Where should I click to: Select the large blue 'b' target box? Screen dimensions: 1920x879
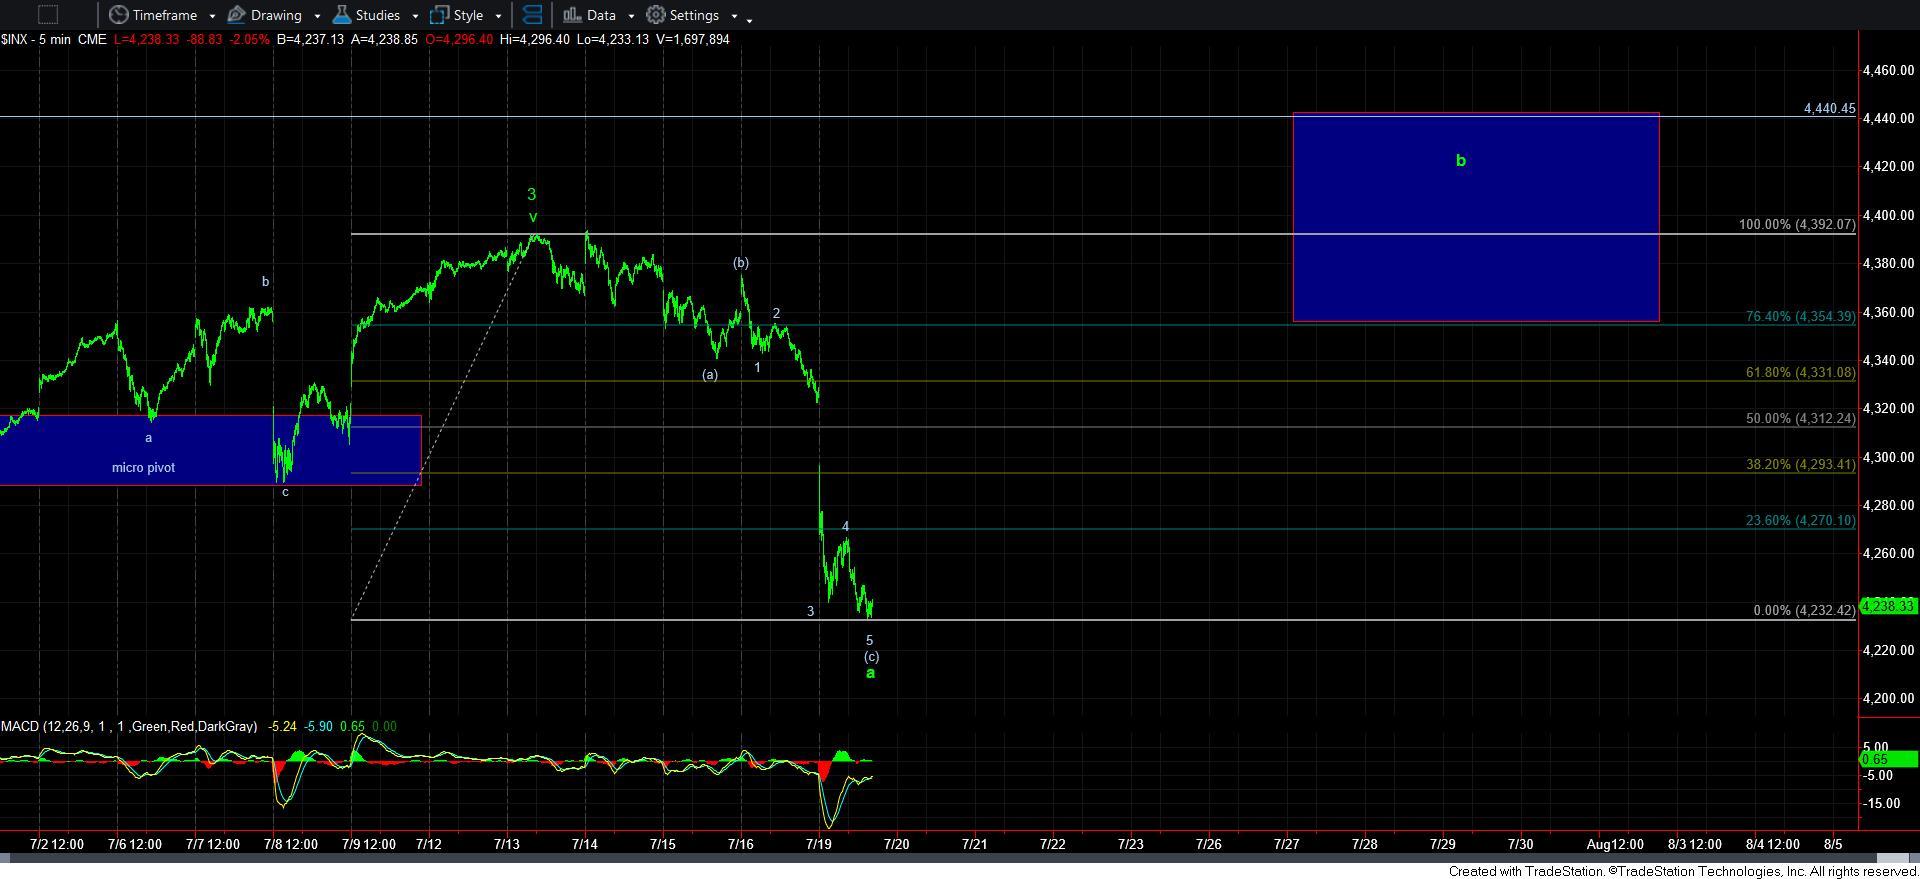pyautogui.click(x=1475, y=217)
